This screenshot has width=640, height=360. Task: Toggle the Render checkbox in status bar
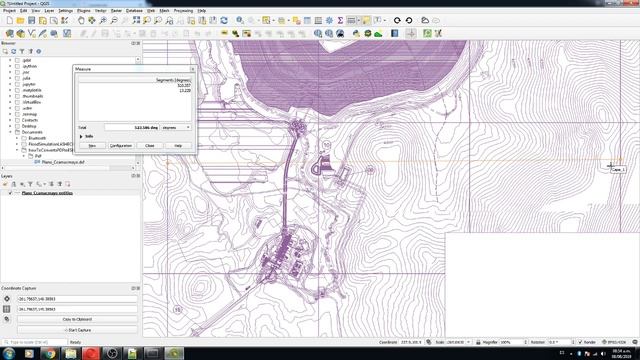(x=580, y=342)
